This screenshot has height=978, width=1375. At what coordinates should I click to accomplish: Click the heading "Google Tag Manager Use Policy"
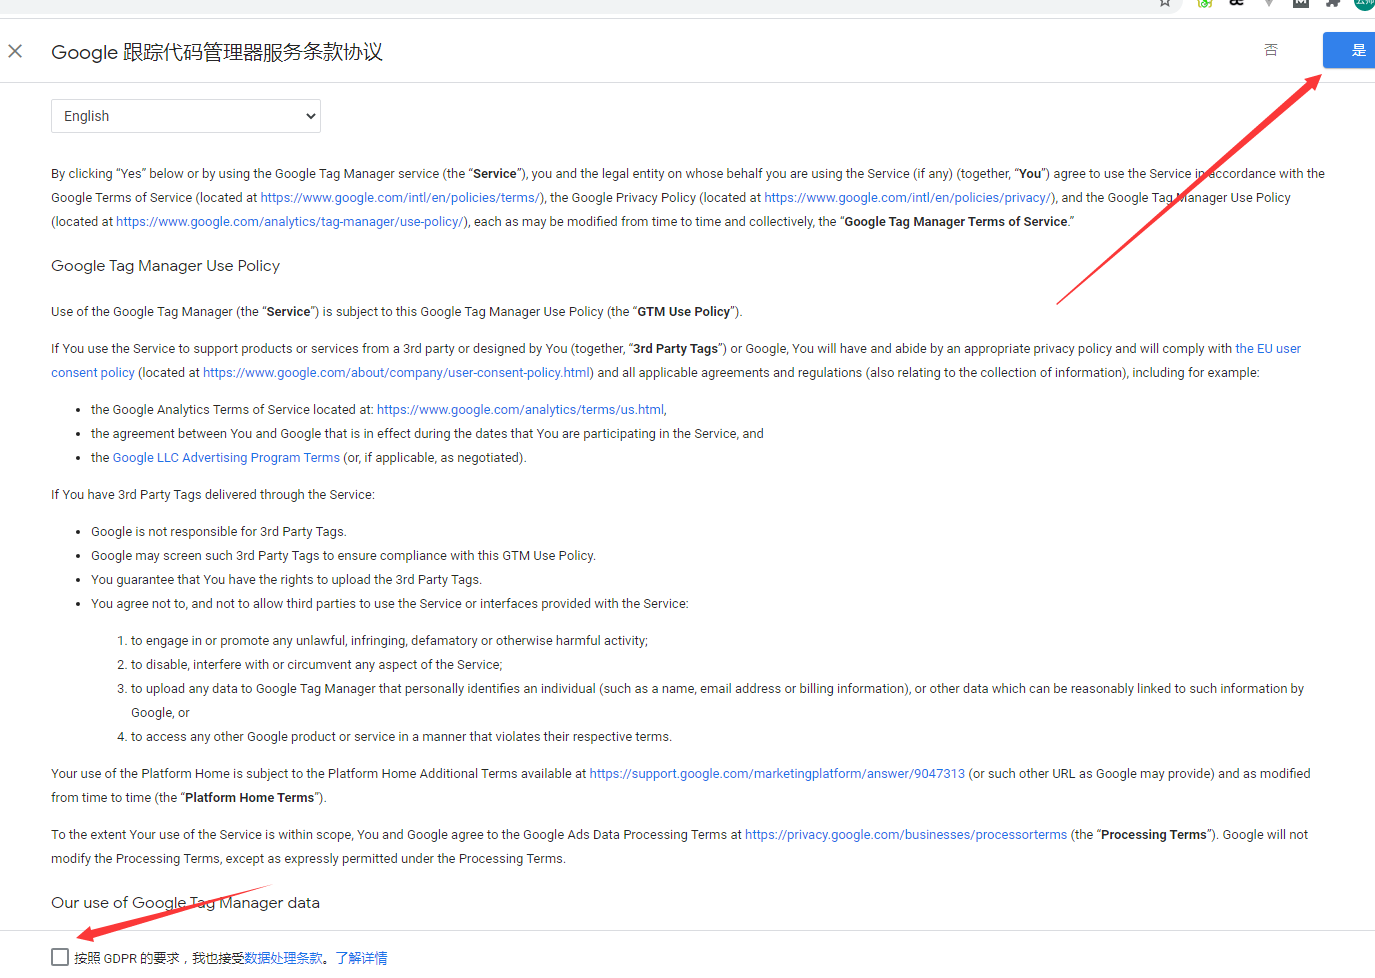point(166,266)
